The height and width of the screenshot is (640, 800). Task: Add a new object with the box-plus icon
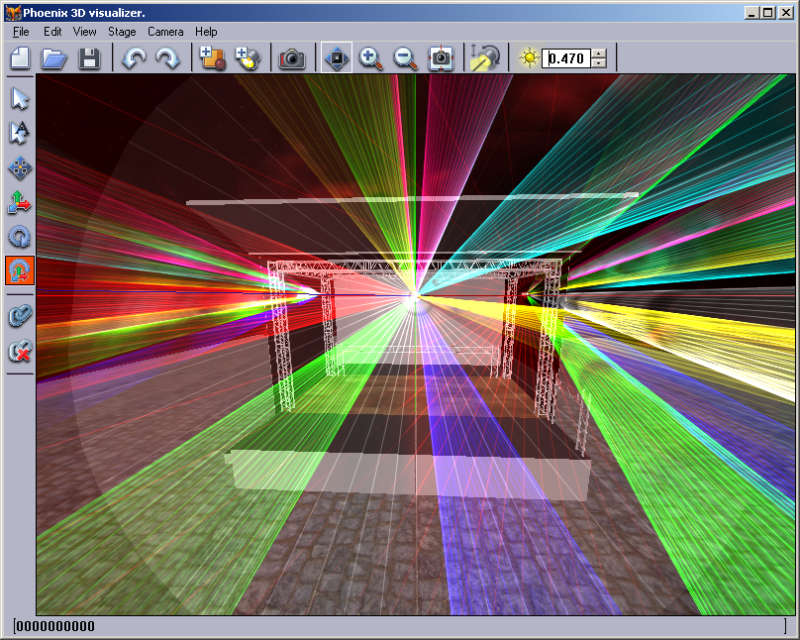(x=213, y=58)
